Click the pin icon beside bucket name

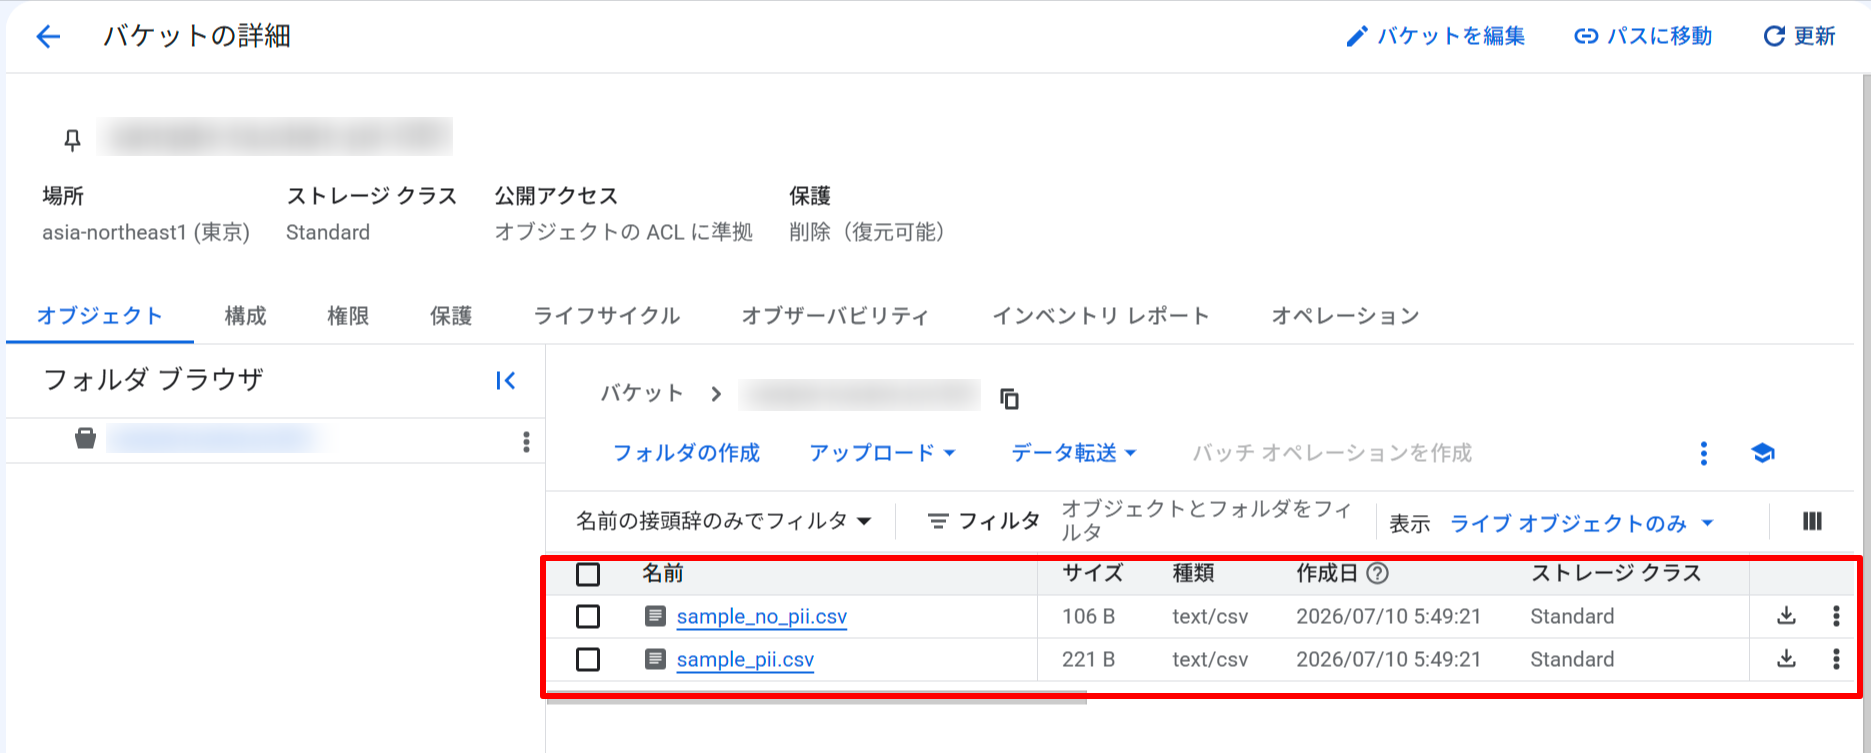pos(72,140)
